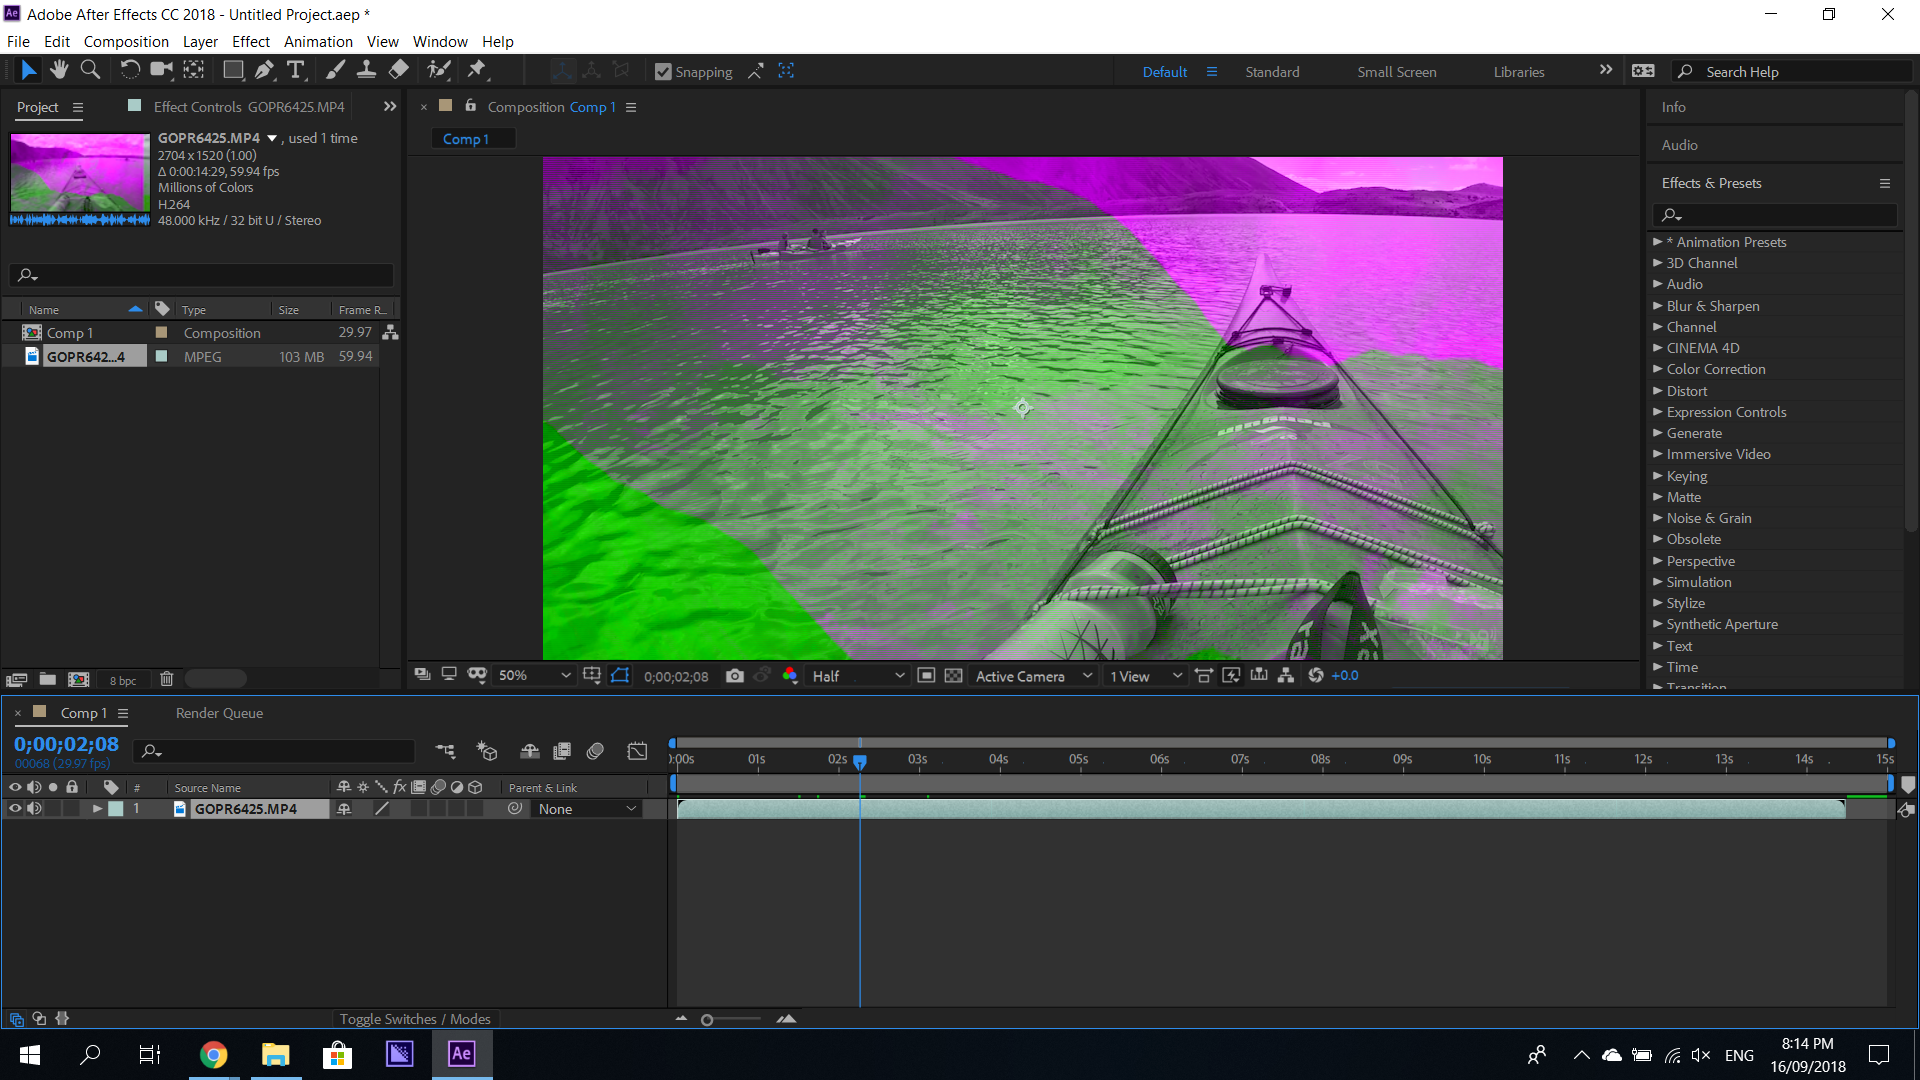Open the Effect menu
The width and height of the screenshot is (1920, 1080).
coord(251,42)
